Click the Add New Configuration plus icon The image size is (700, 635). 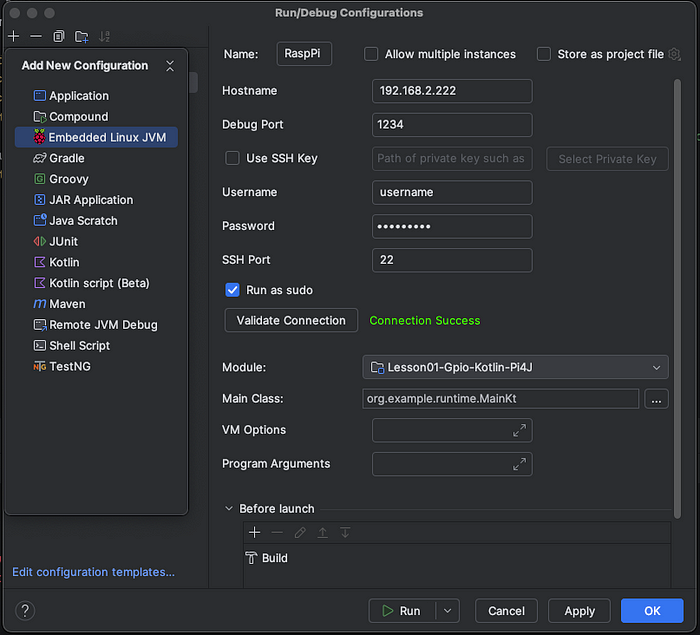(14, 36)
